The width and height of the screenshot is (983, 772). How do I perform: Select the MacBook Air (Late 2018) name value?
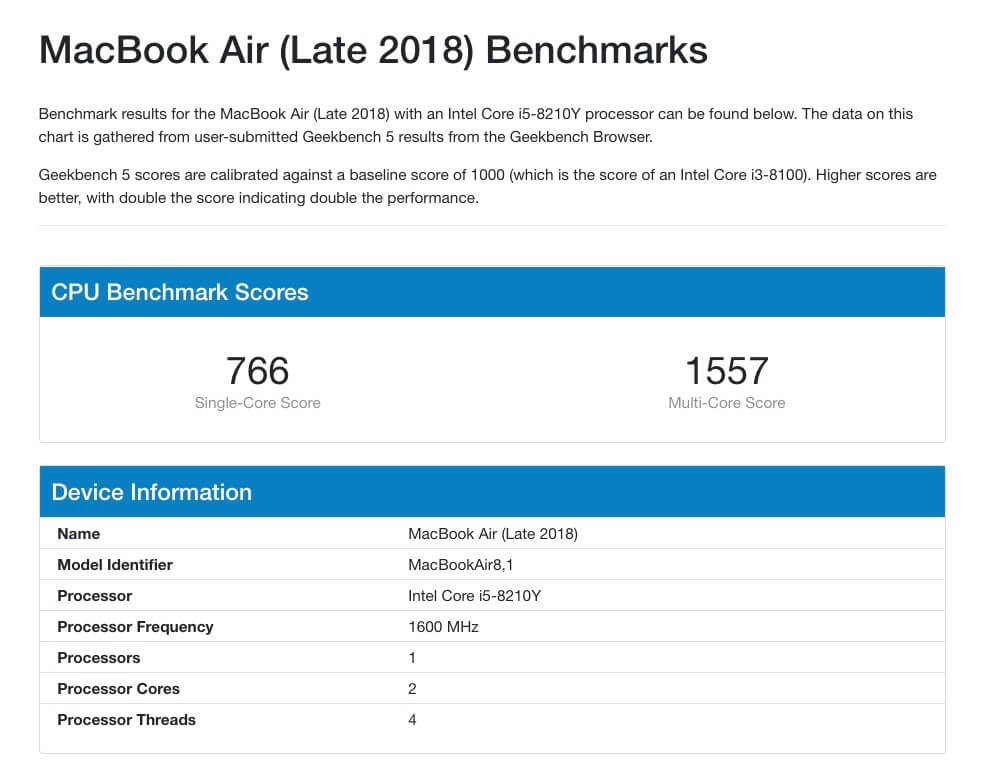(x=493, y=534)
